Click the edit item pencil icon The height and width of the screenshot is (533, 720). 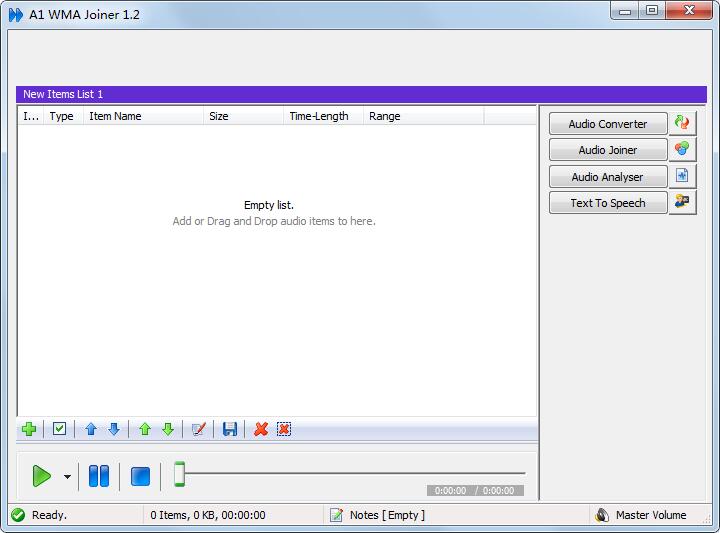pyautogui.click(x=198, y=429)
